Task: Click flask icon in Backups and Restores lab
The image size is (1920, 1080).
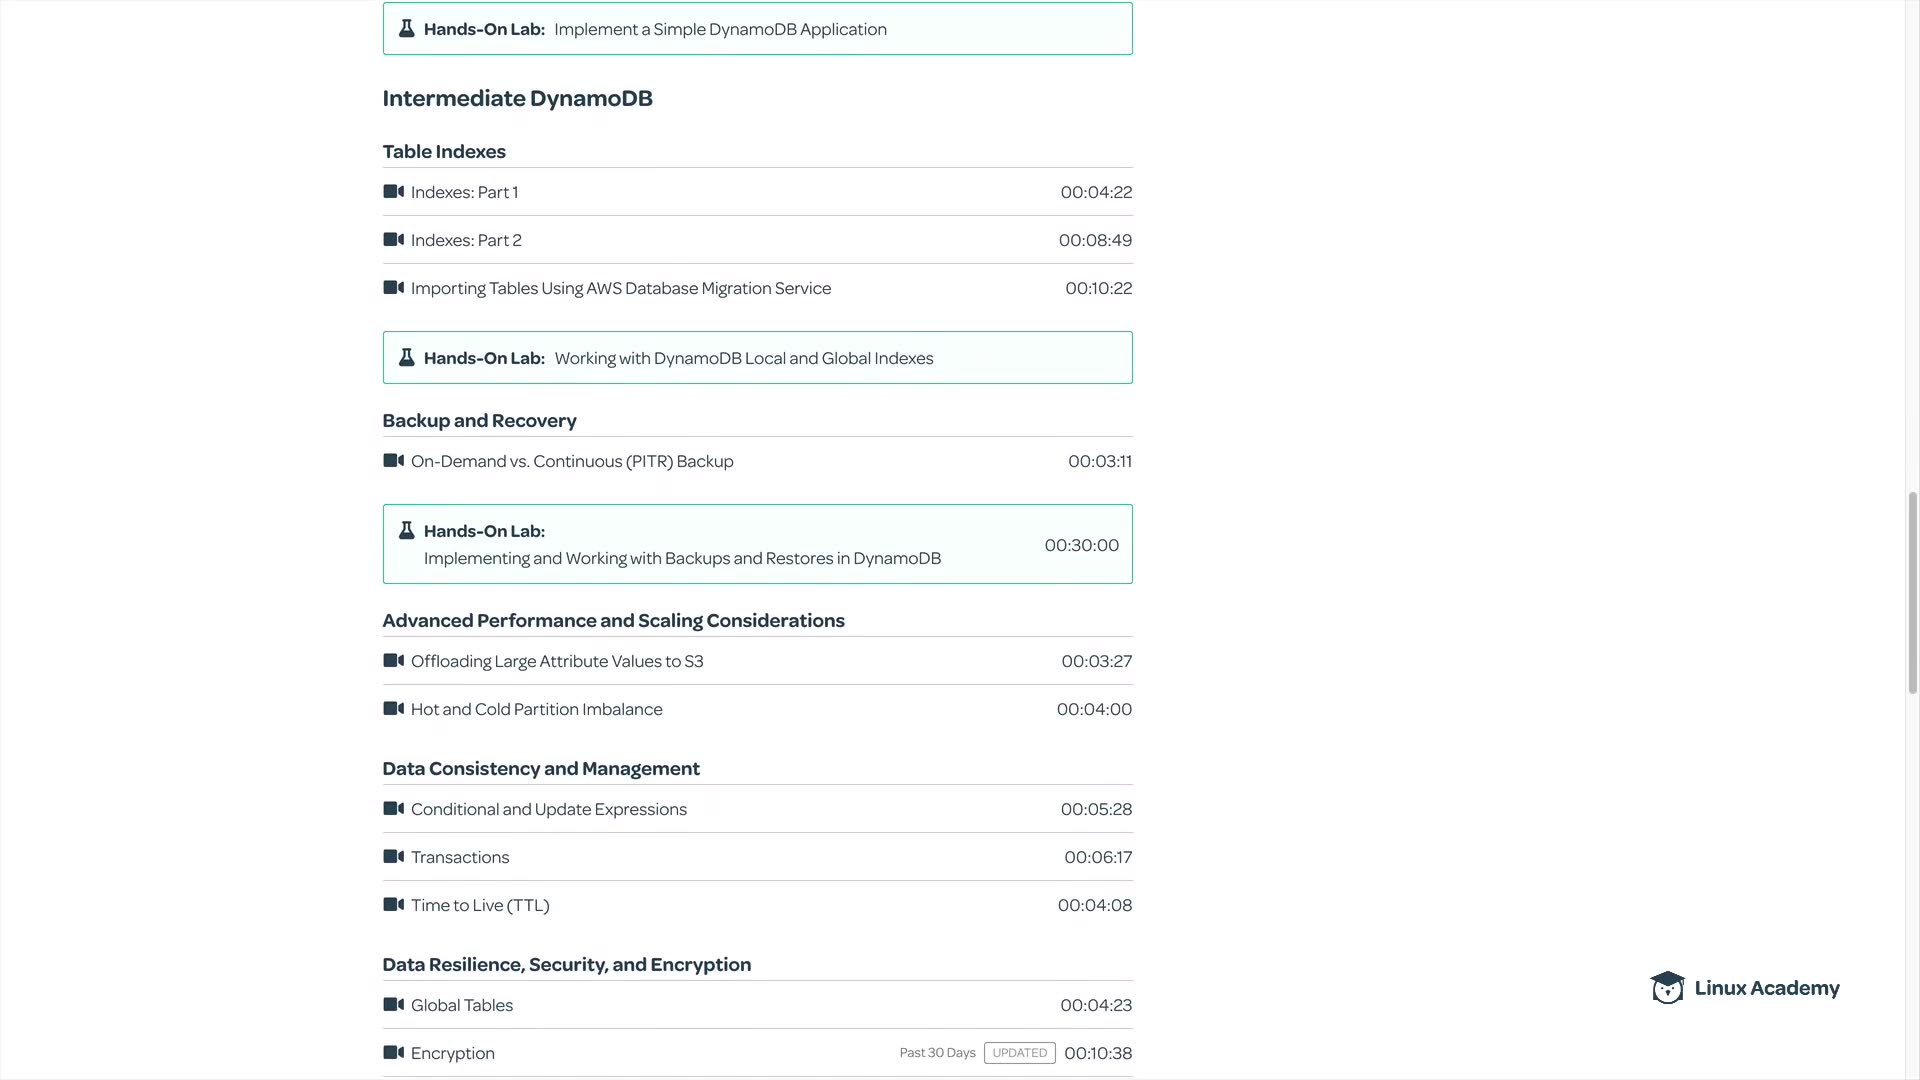Action: (x=407, y=531)
